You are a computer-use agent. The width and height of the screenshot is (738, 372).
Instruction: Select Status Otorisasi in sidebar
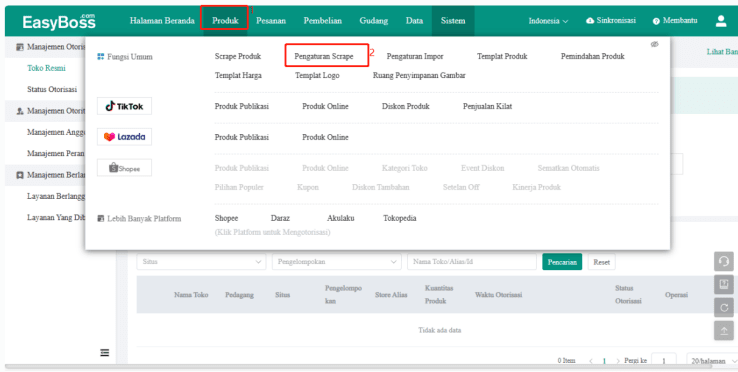(52, 89)
